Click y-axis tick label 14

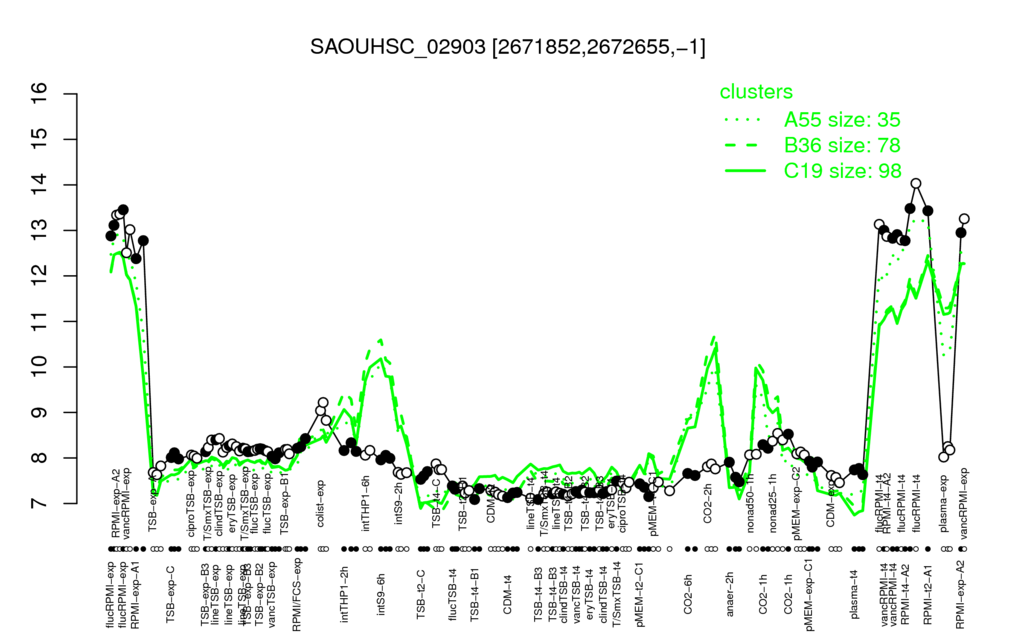coord(40,185)
